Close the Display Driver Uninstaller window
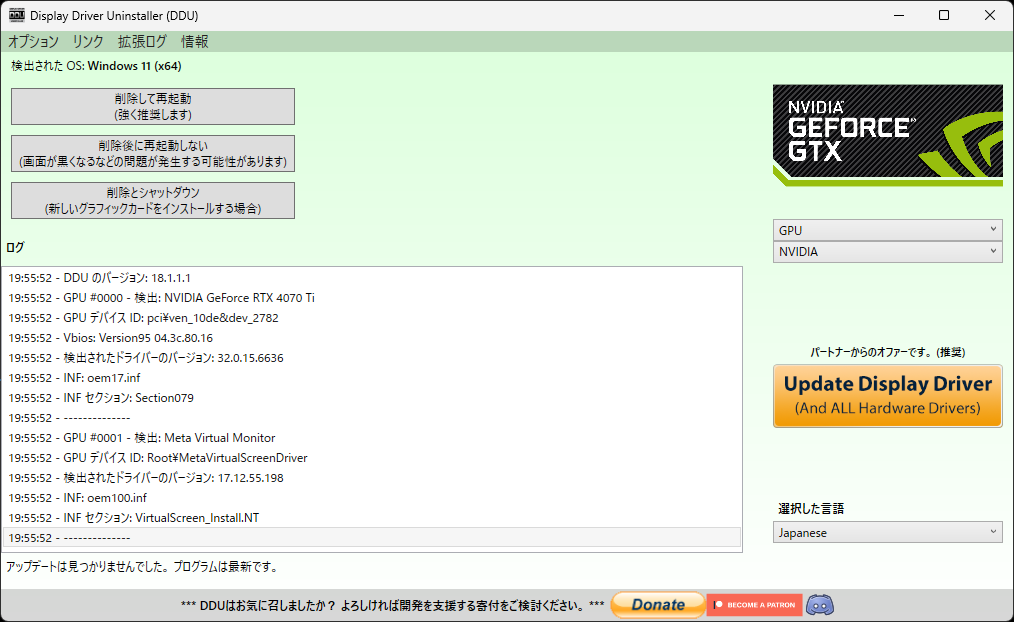This screenshot has height=622, width=1014. [x=990, y=16]
